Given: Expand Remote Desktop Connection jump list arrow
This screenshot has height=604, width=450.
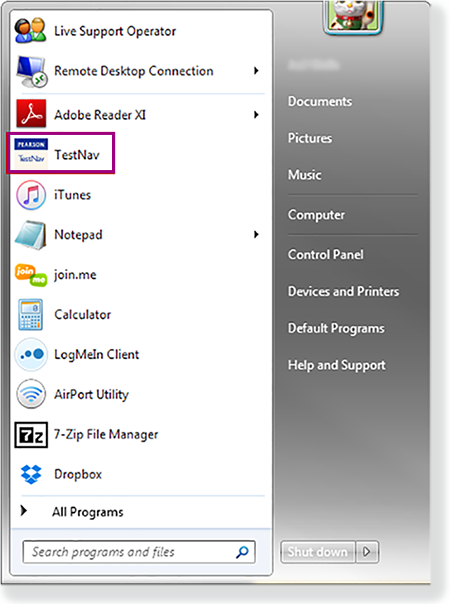Looking at the screenshot, I should coord(256,70).
